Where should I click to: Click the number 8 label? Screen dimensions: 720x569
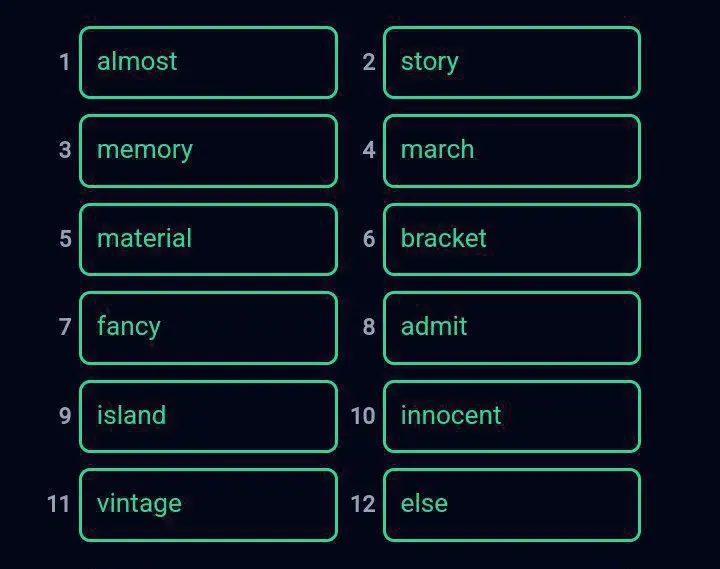(369, 327)
